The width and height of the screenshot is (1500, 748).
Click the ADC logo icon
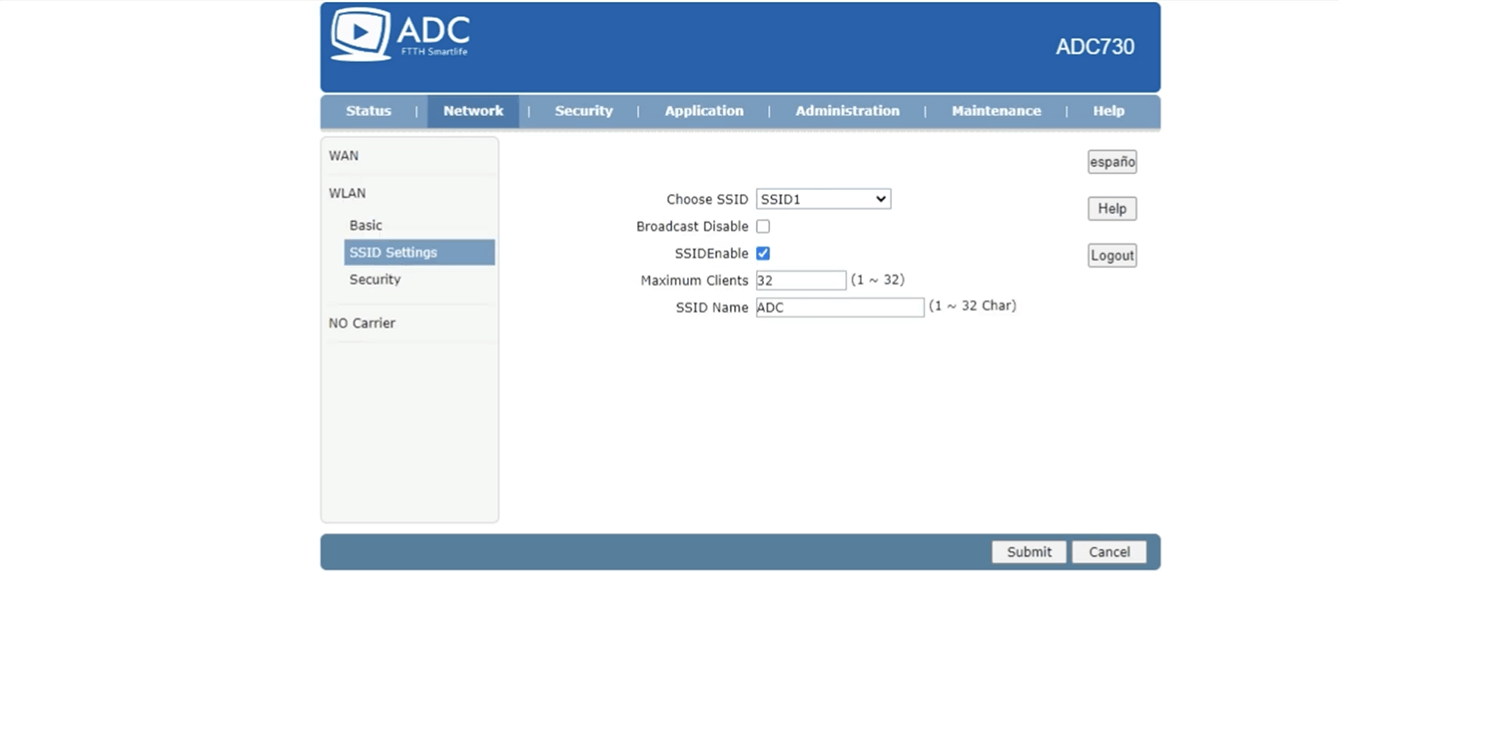pos(361,36)
